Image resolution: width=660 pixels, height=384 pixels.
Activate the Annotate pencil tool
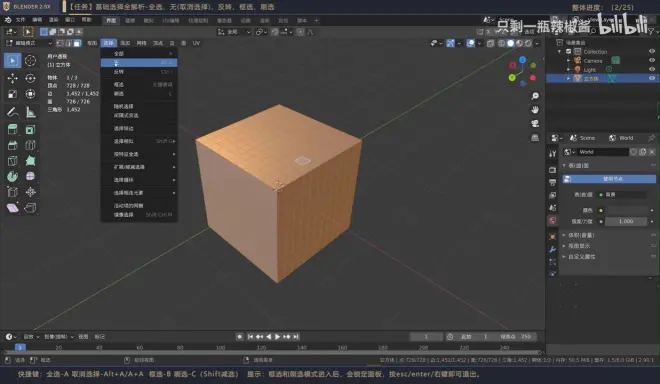(12, 112)
